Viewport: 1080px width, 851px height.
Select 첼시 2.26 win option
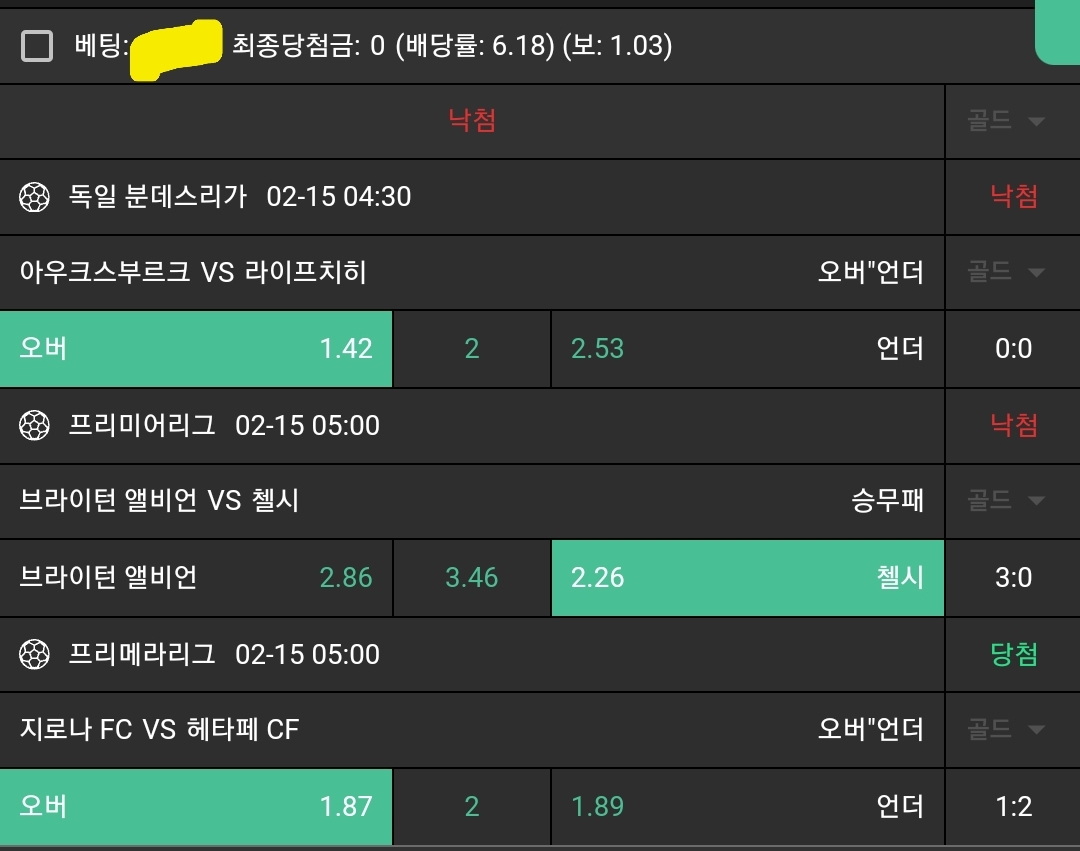click(x=747, y=578)
